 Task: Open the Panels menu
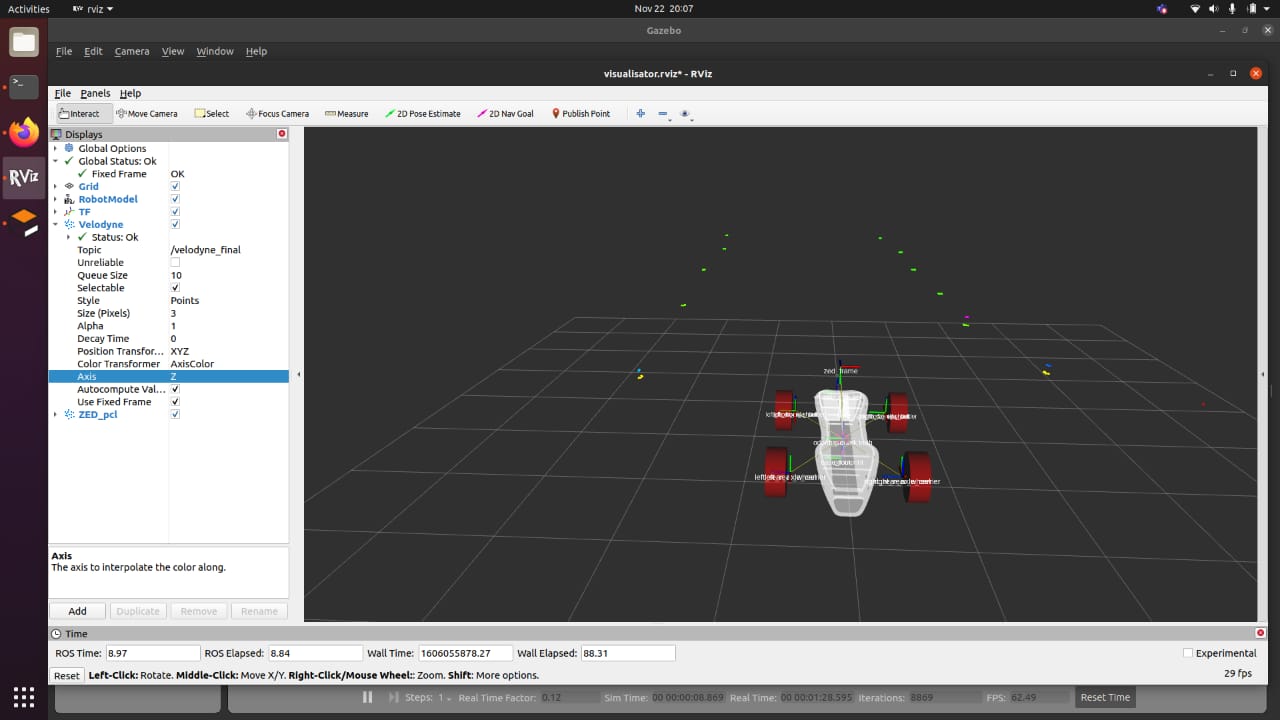95,93
